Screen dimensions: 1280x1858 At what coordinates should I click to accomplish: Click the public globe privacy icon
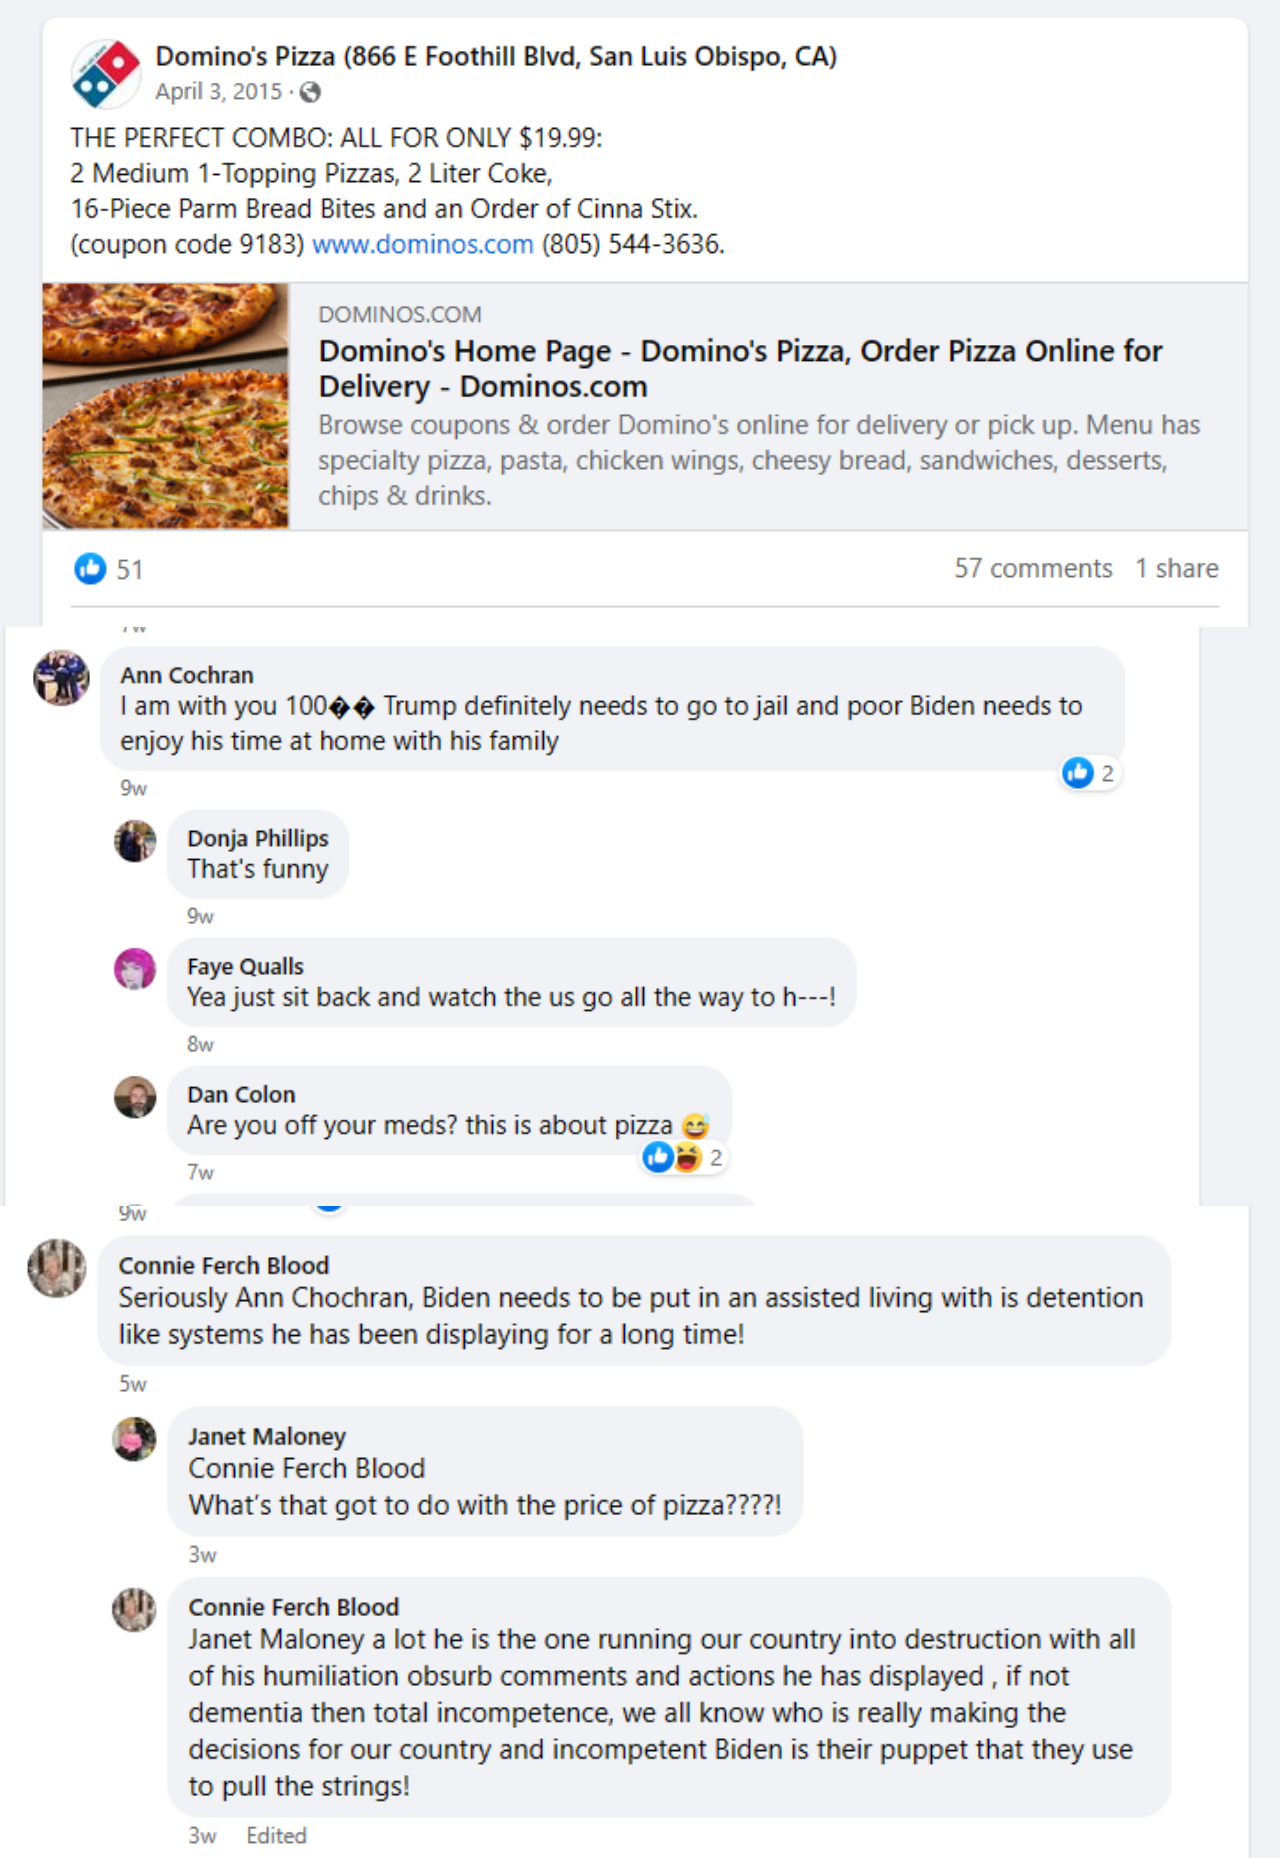[310, 92]
